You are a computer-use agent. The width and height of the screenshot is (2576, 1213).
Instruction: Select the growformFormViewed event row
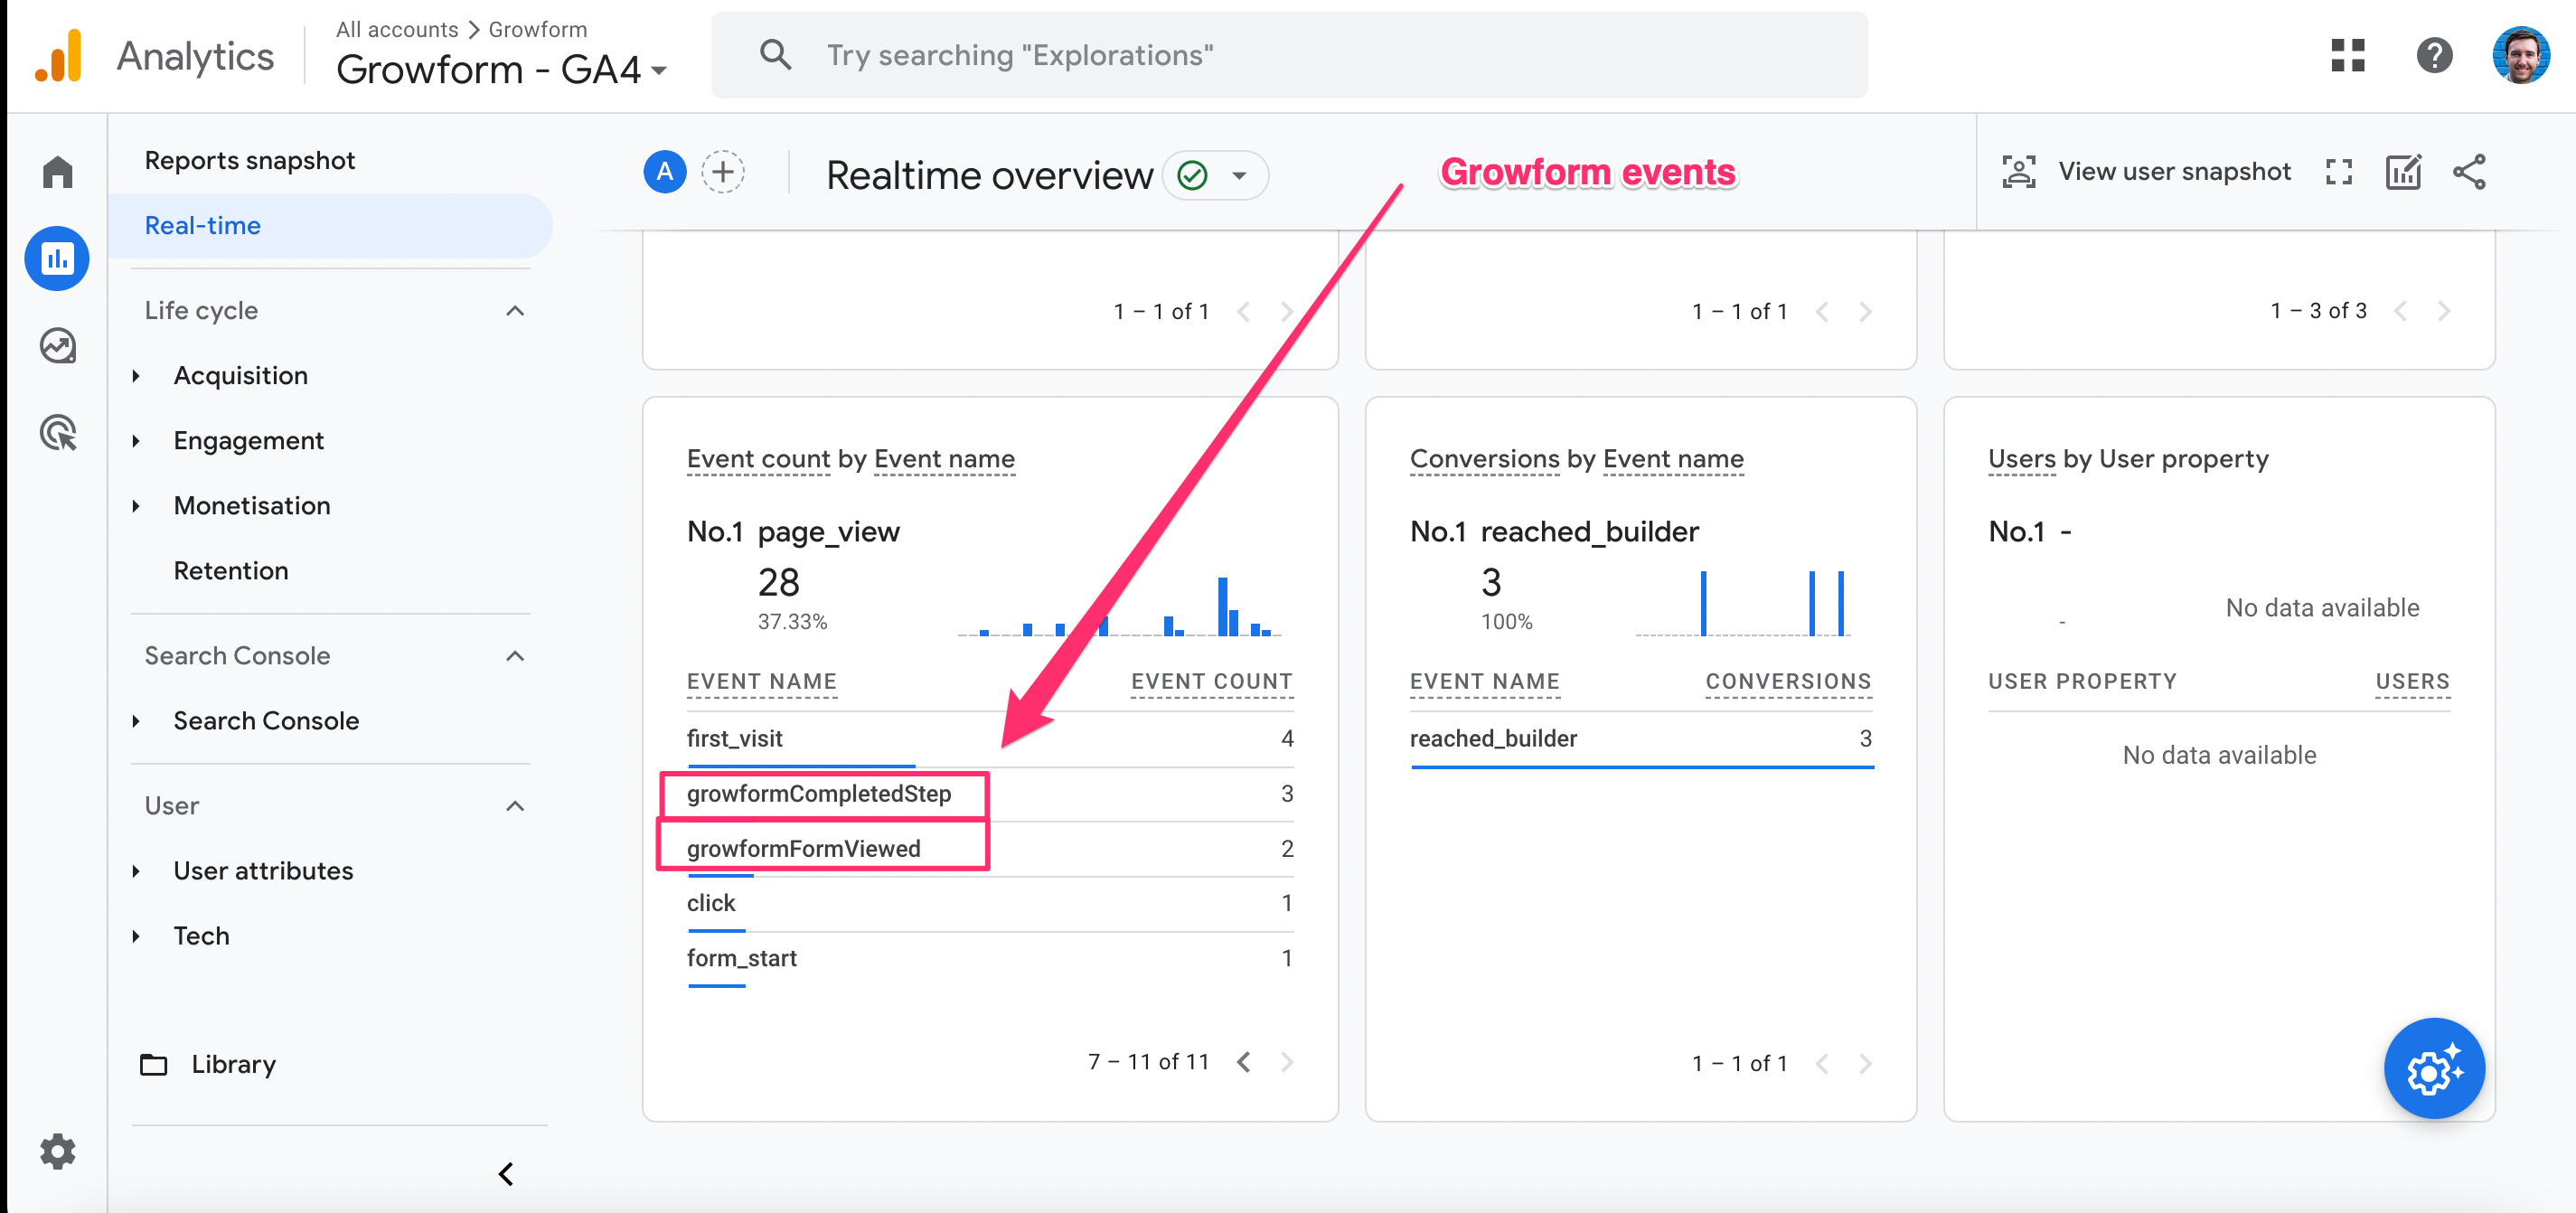989,849
